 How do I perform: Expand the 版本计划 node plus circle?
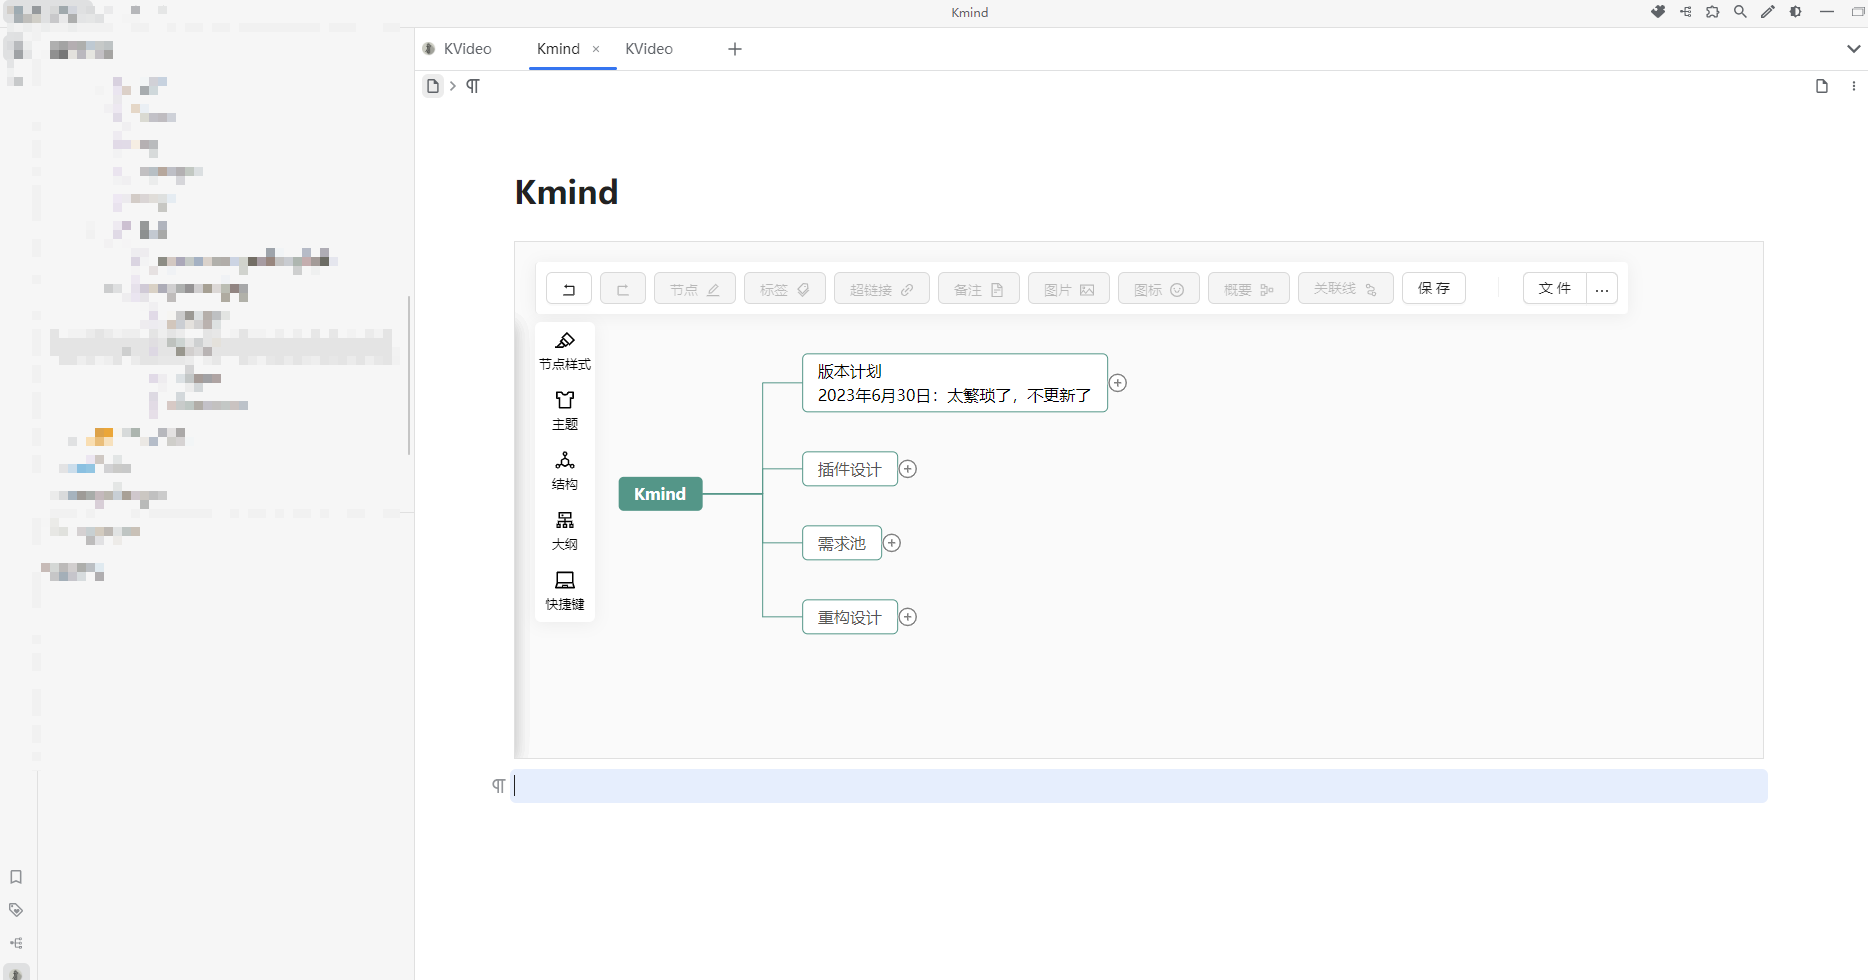coord(1118,383)
